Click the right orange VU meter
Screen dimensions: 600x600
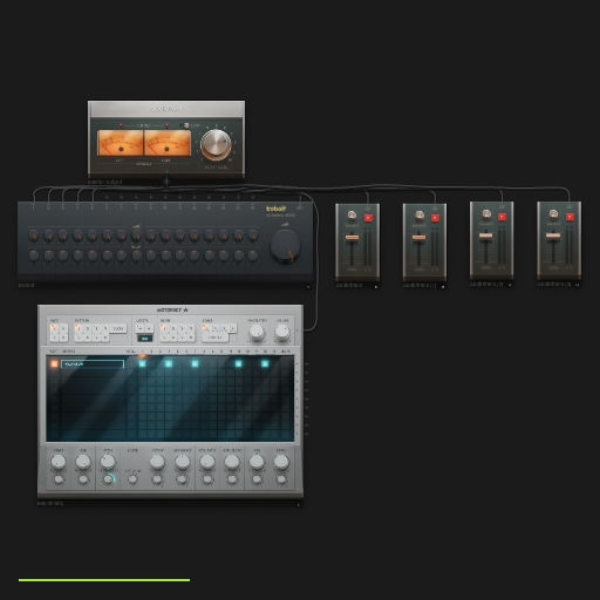[x=168, y=143]
